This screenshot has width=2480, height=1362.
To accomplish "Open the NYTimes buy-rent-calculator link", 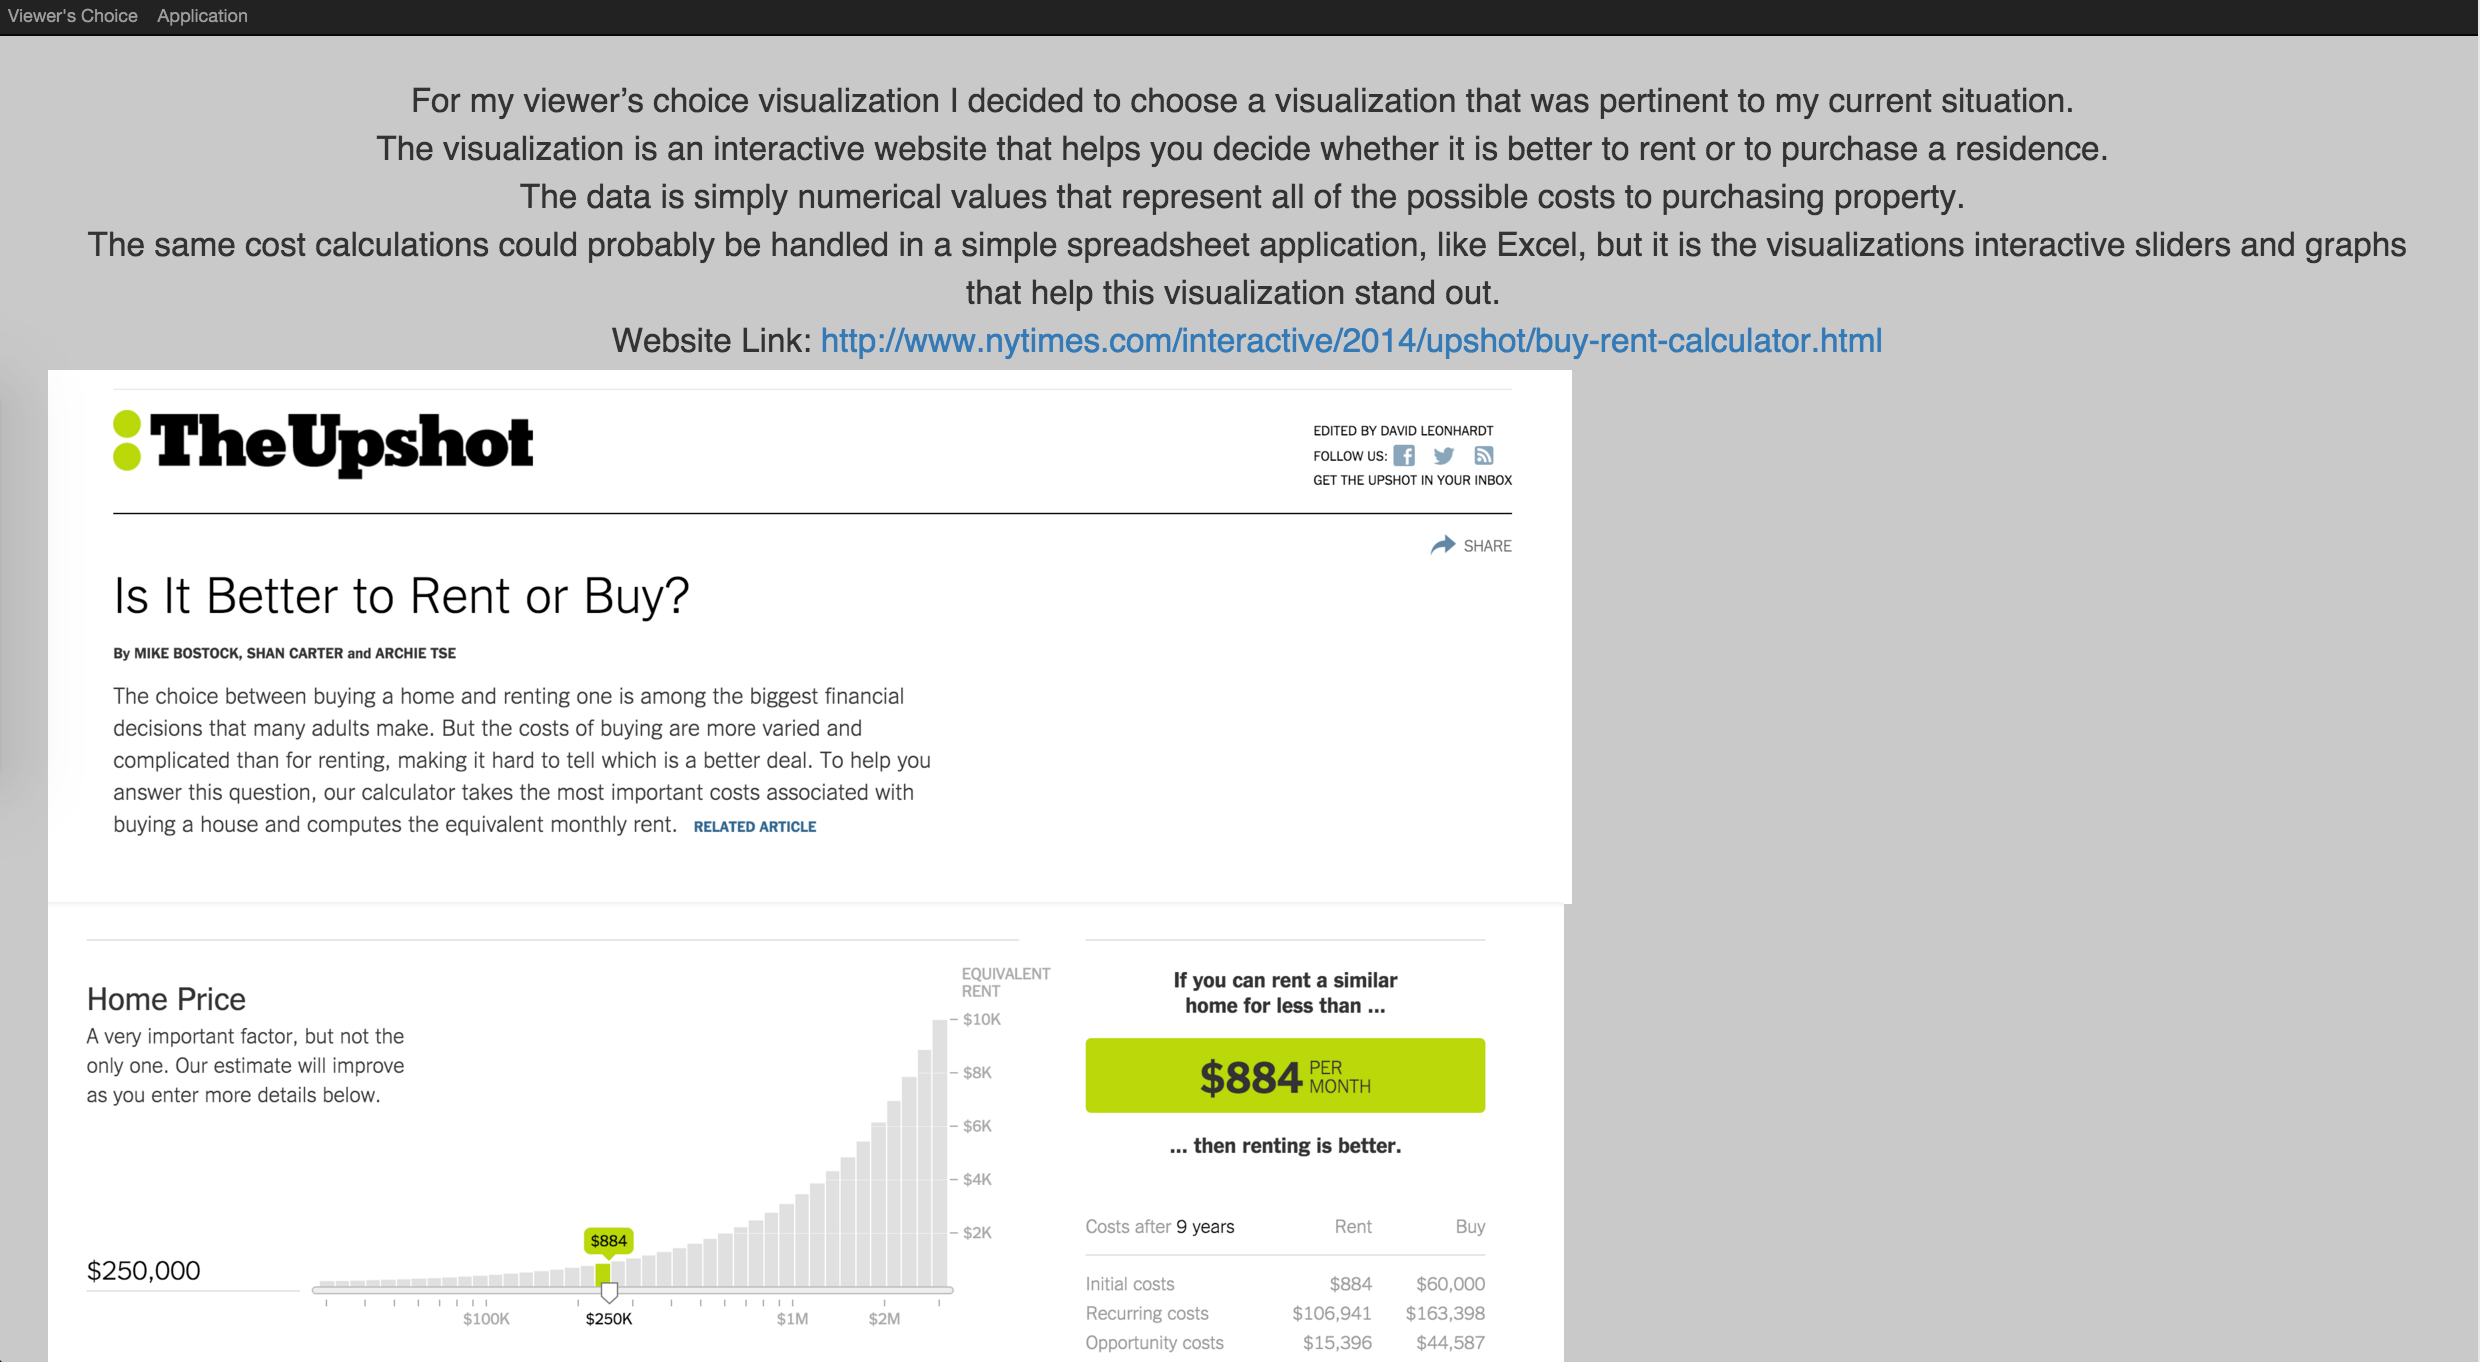I will [x=1351, y=341].
